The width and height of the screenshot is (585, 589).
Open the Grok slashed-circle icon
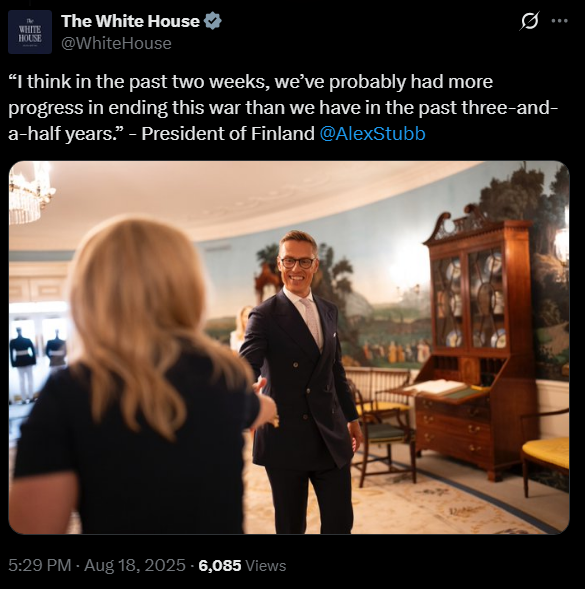[x=529, y=21]
